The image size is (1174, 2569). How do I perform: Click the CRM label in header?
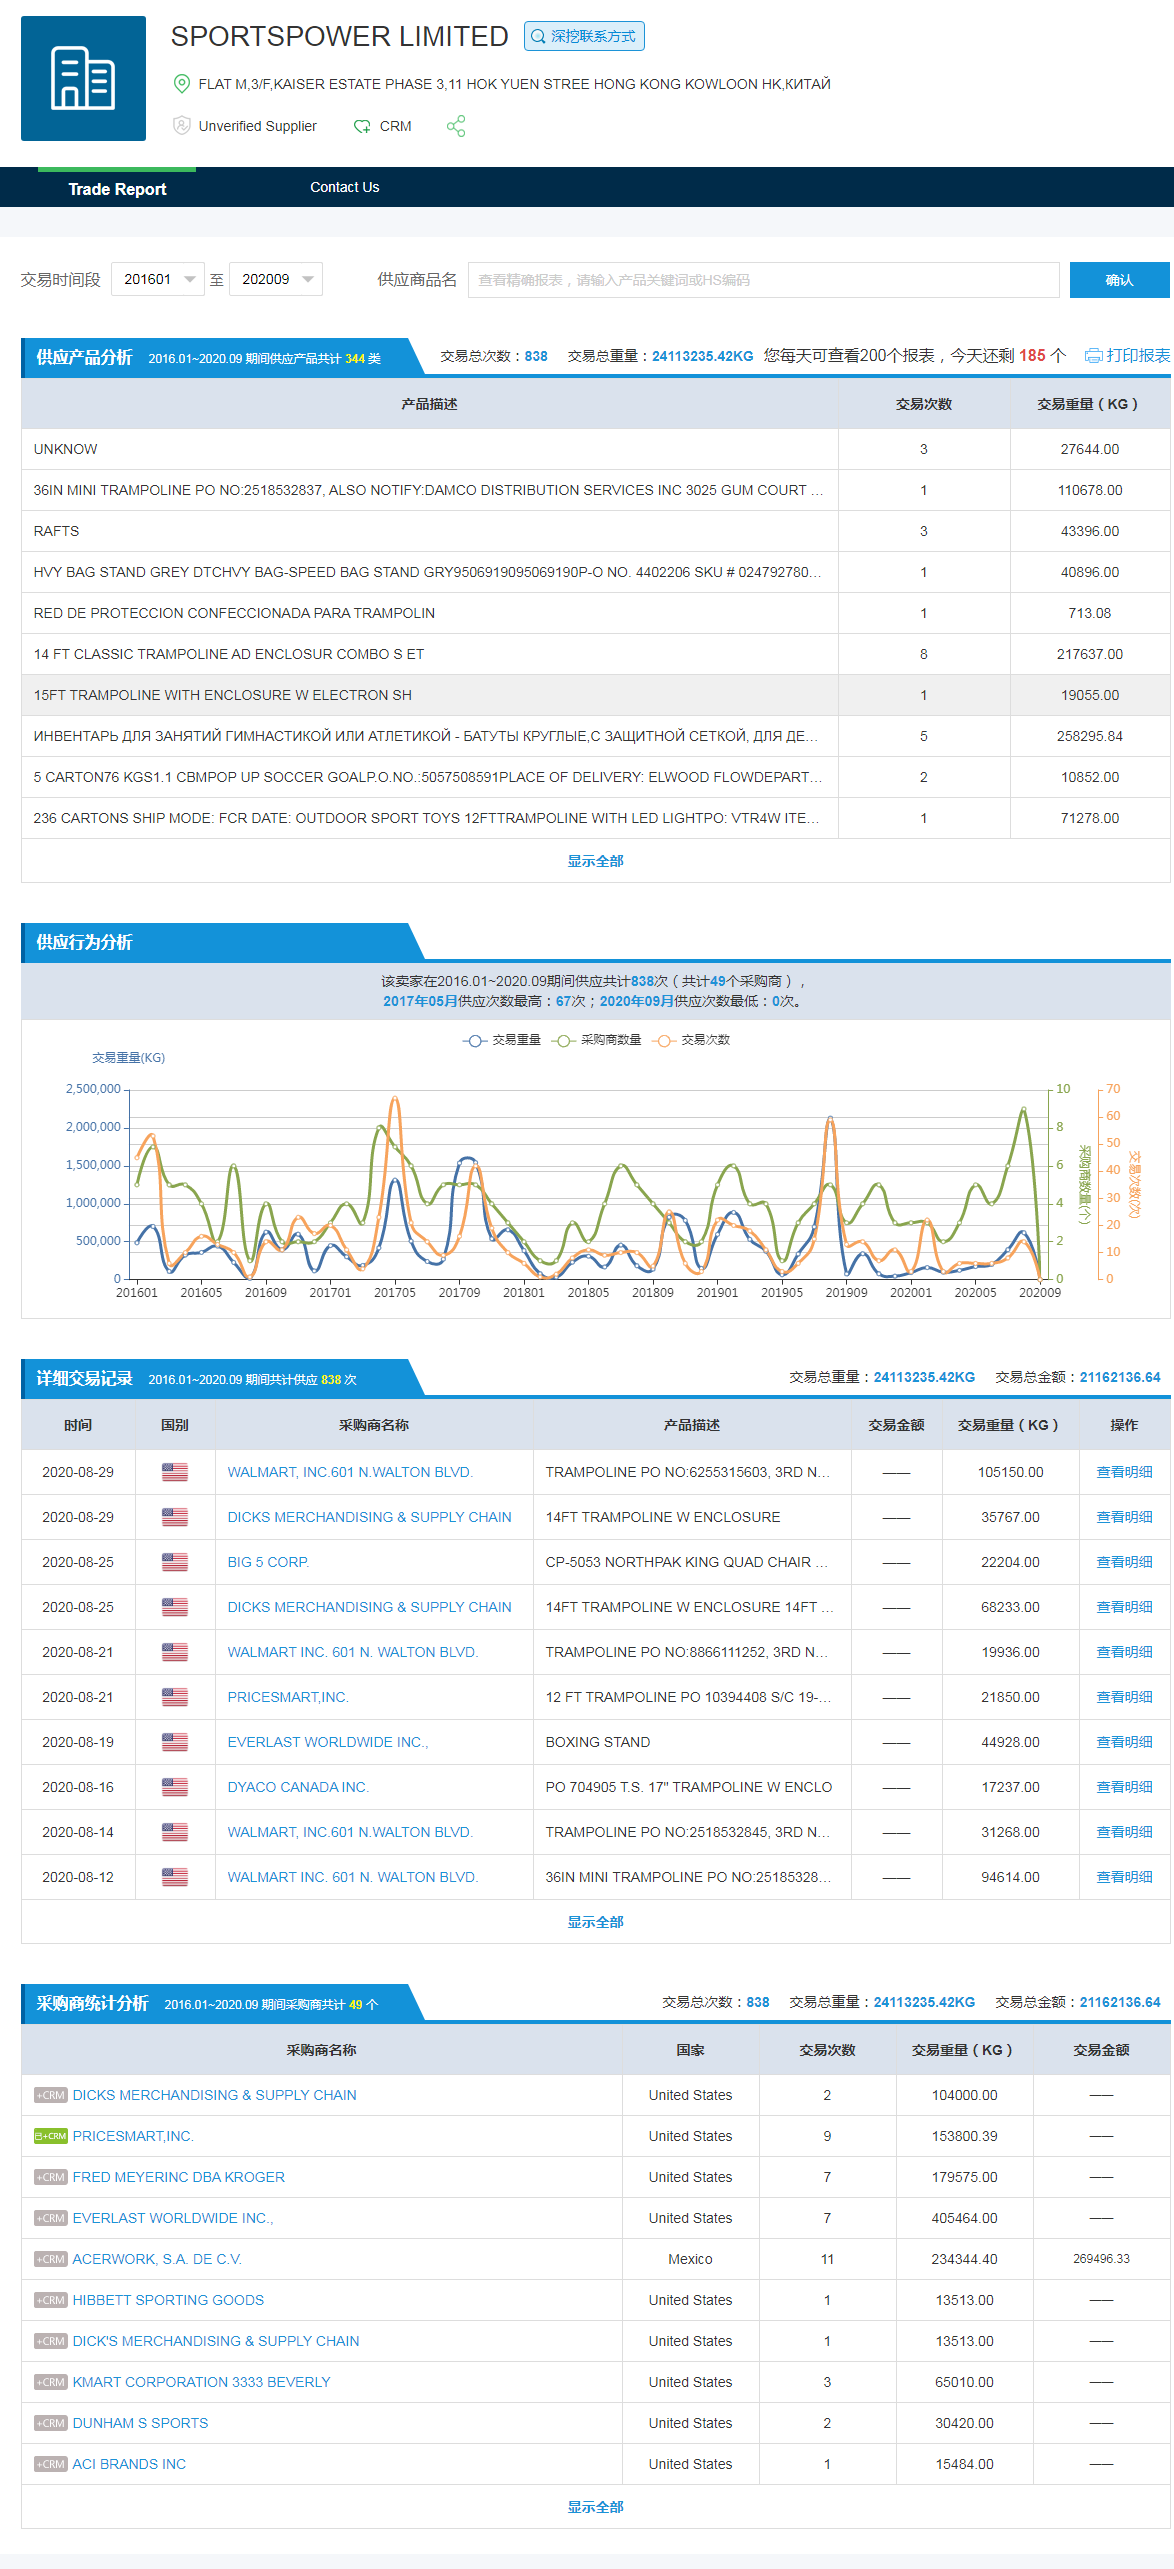coord(396,126)
